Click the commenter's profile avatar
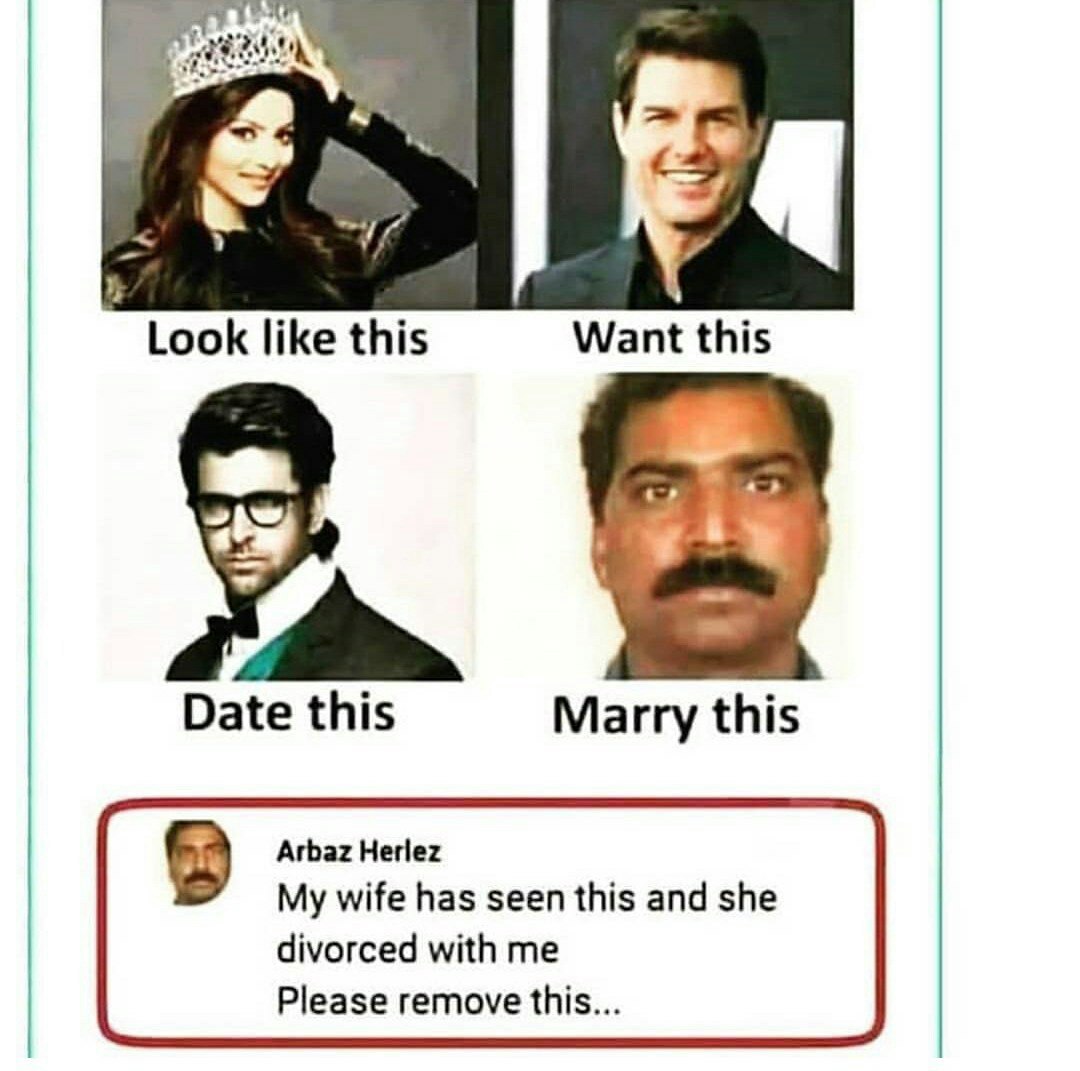Image resolution: width=1080 pixels, height=1071 pixels. click(x=198, y=862)
